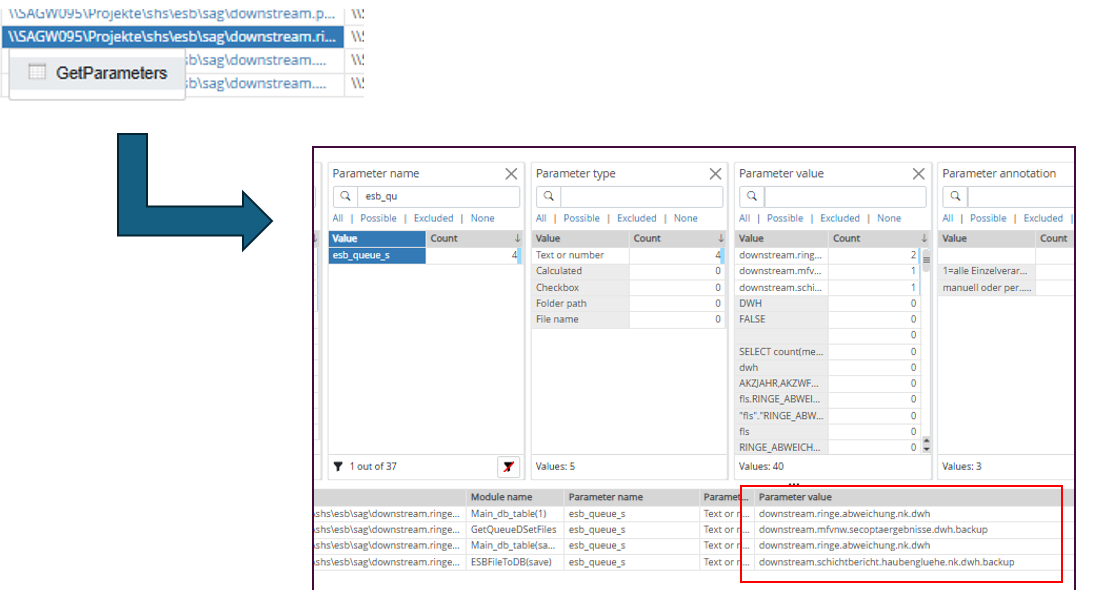Click the sort arrow in Parameter name Count column

[x=517, y=239]
